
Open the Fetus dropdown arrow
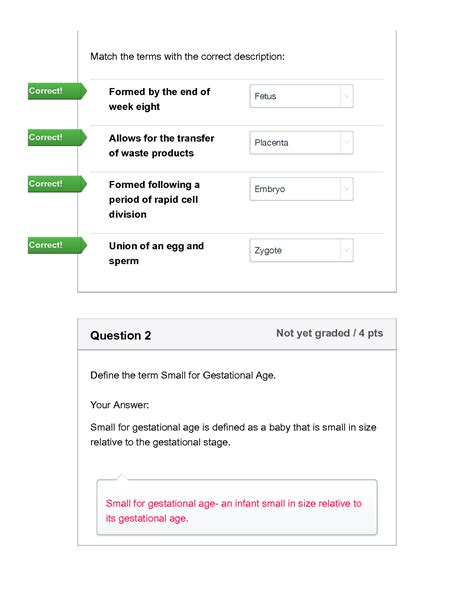[346, 96]
